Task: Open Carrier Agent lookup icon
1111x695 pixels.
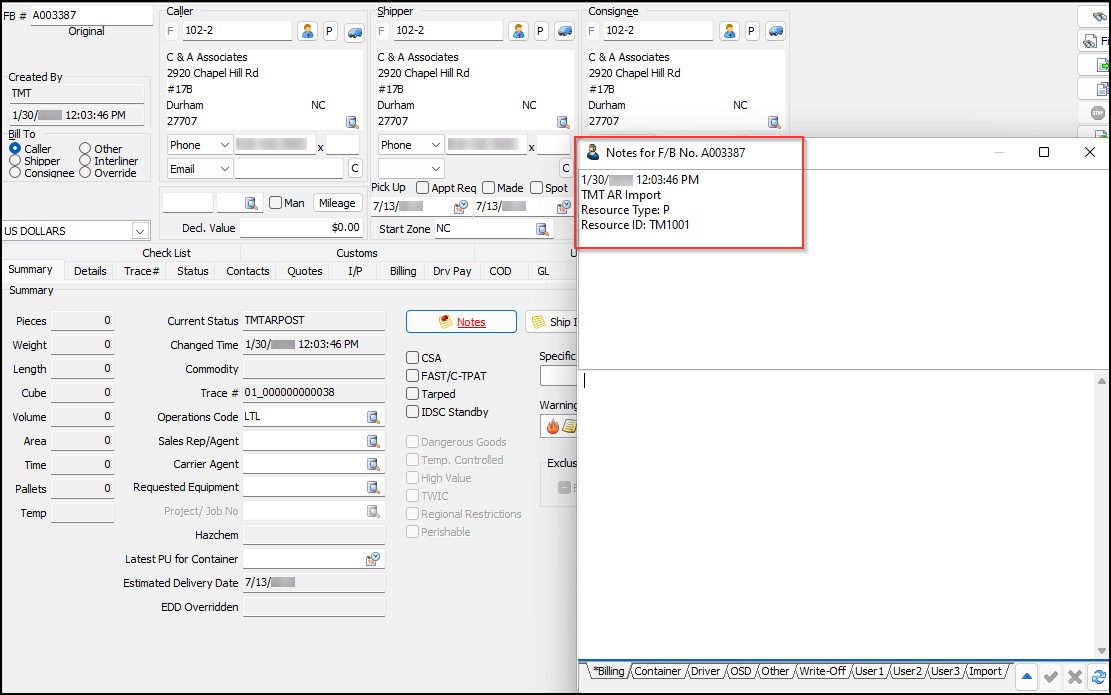Action: click(x=373, y=465)
